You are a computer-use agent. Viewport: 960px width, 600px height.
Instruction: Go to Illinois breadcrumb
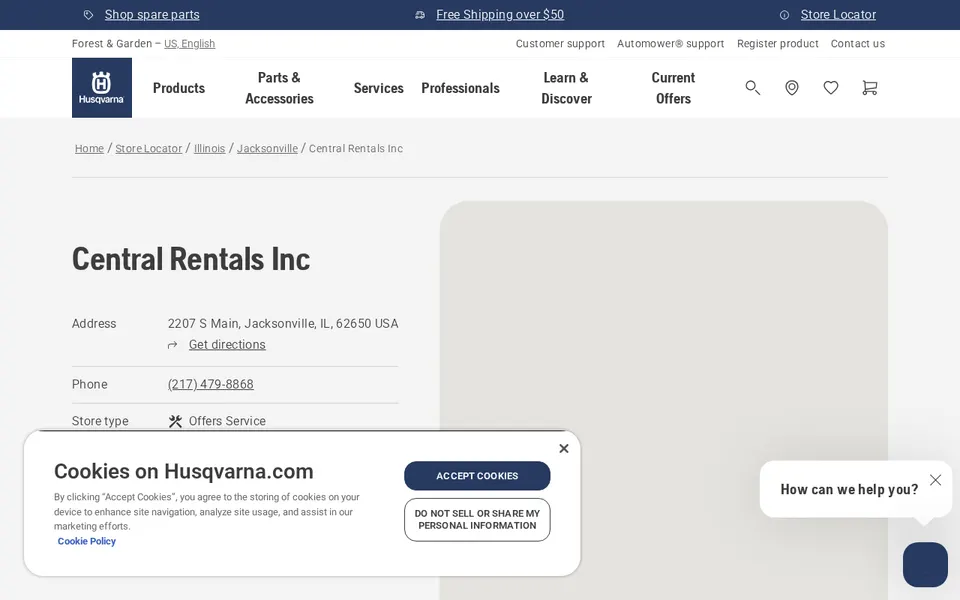pos(209,148)
